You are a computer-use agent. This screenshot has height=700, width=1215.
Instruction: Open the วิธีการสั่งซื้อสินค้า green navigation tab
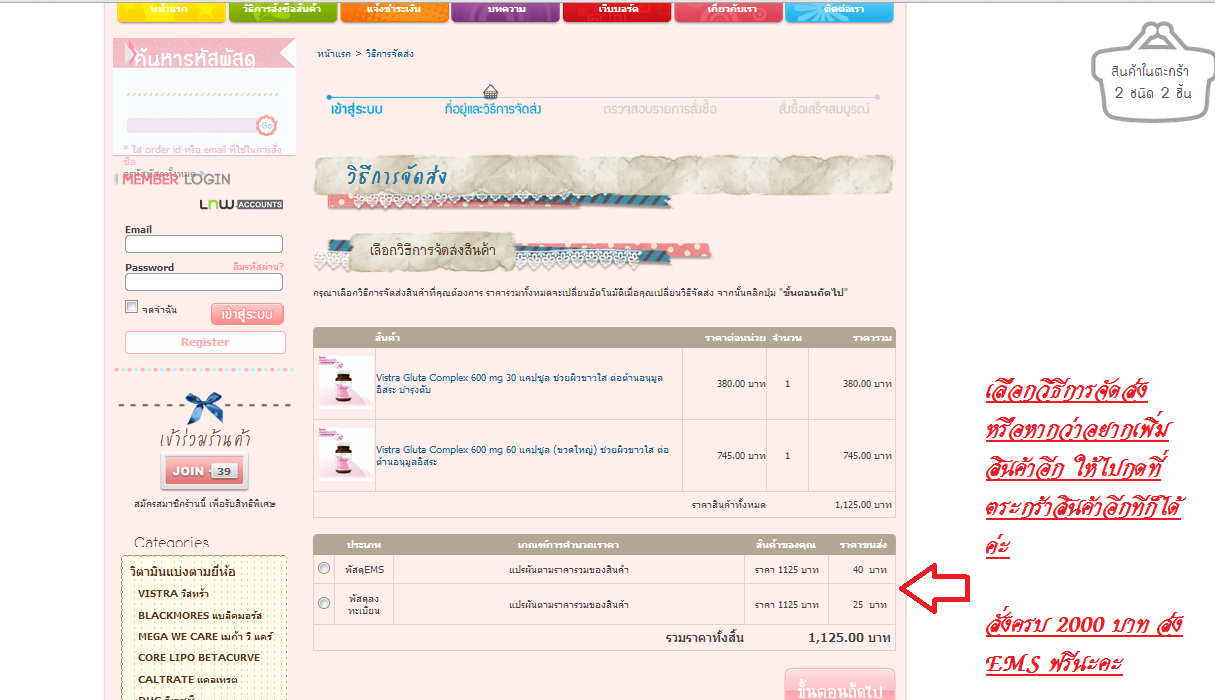pos(282,11)
